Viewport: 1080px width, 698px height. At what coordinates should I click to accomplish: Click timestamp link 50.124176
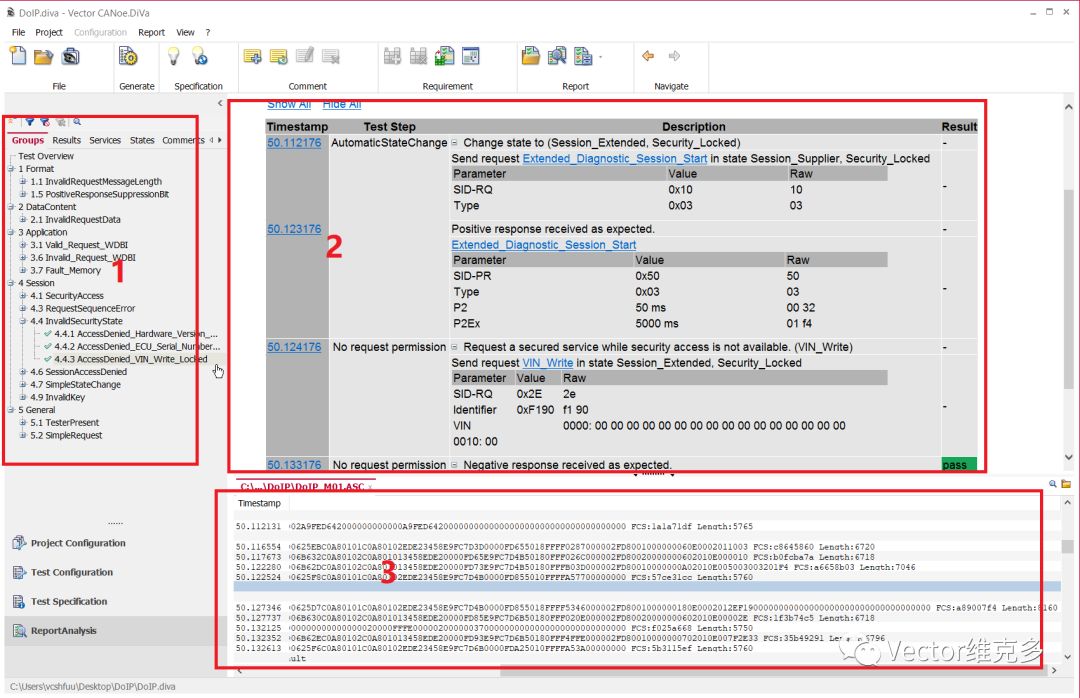(294, 347)
